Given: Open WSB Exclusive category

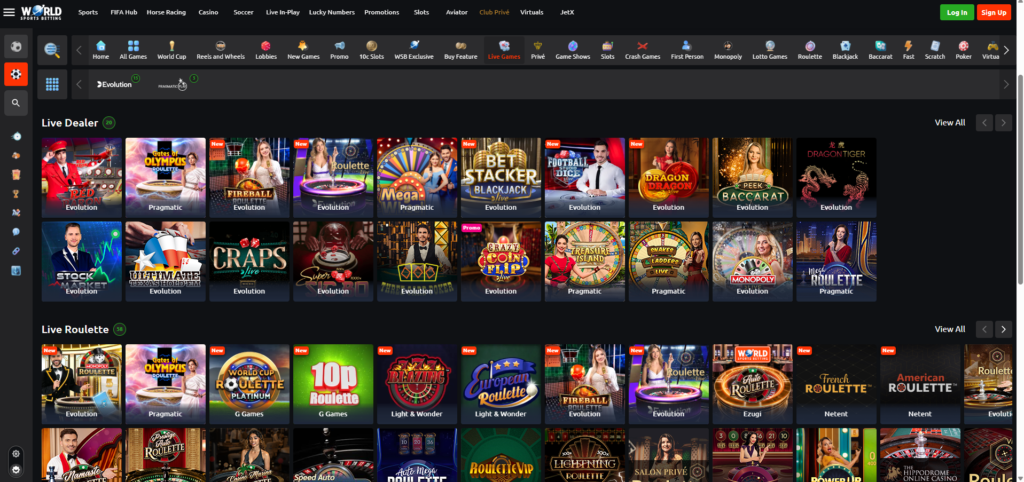Looking at the screenshot, I should [x=414, y=50].
